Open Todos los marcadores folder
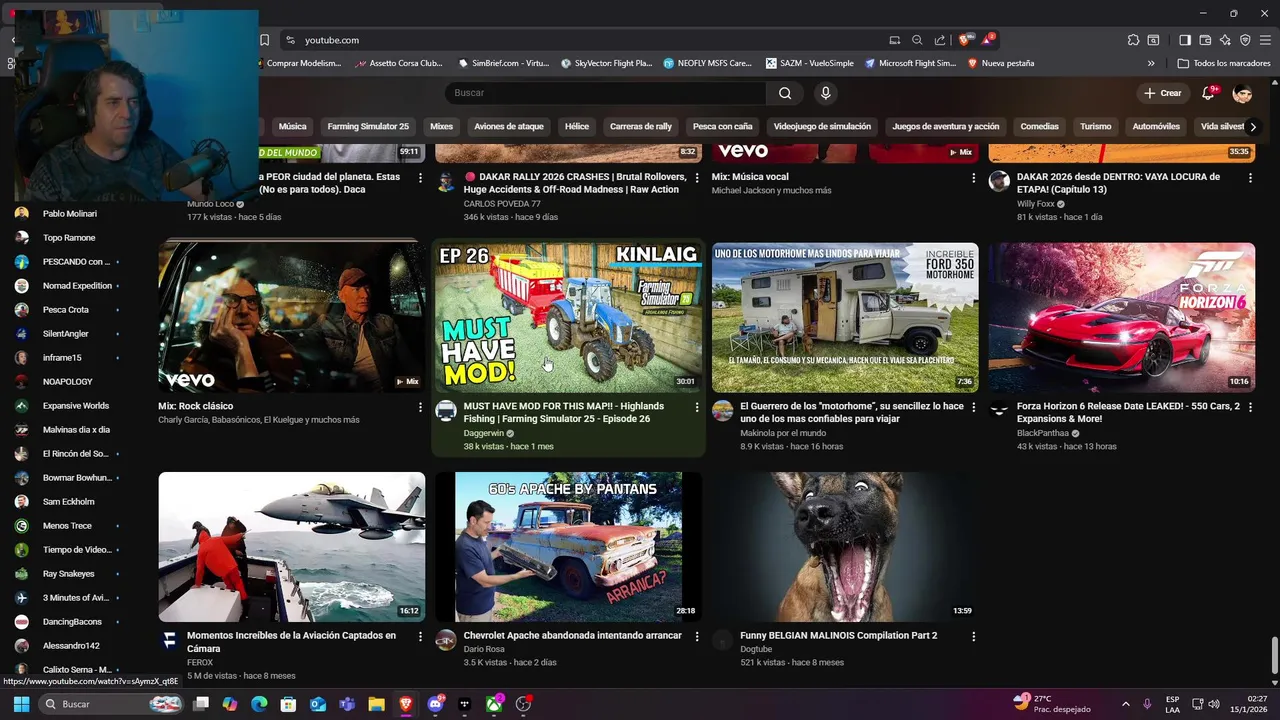Image resolution: width=1280 pixels, height=720 pixels. pos(1224,63)
